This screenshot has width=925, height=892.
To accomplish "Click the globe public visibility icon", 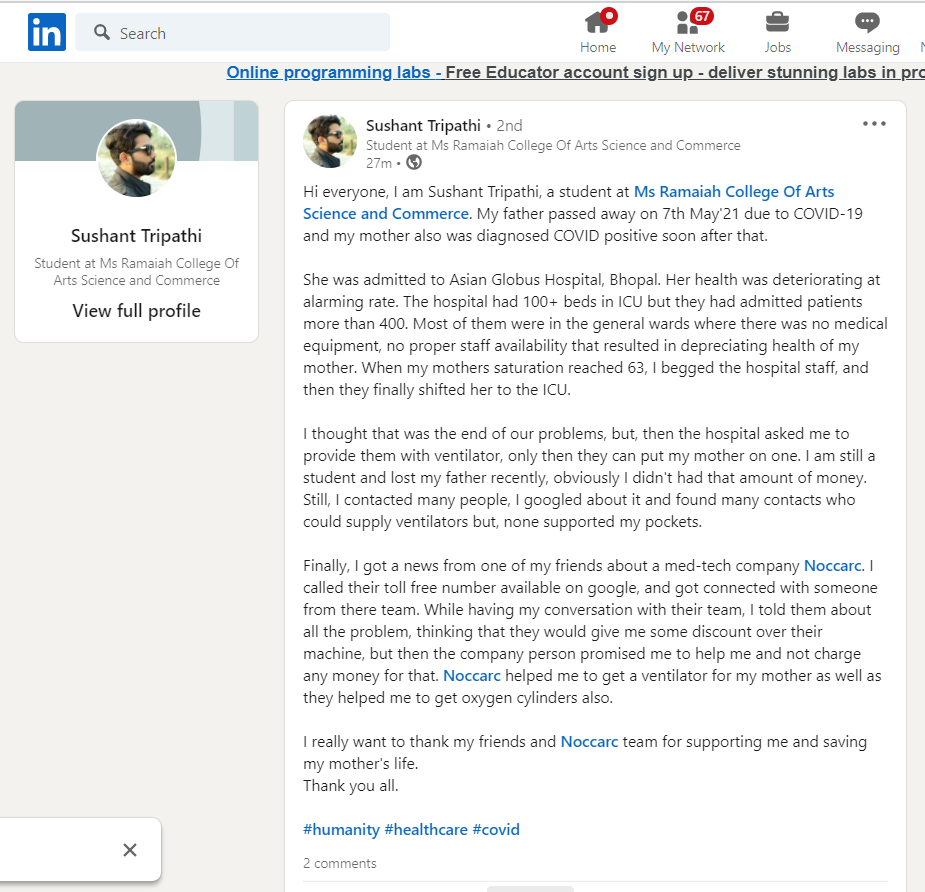I will (414, 162).
